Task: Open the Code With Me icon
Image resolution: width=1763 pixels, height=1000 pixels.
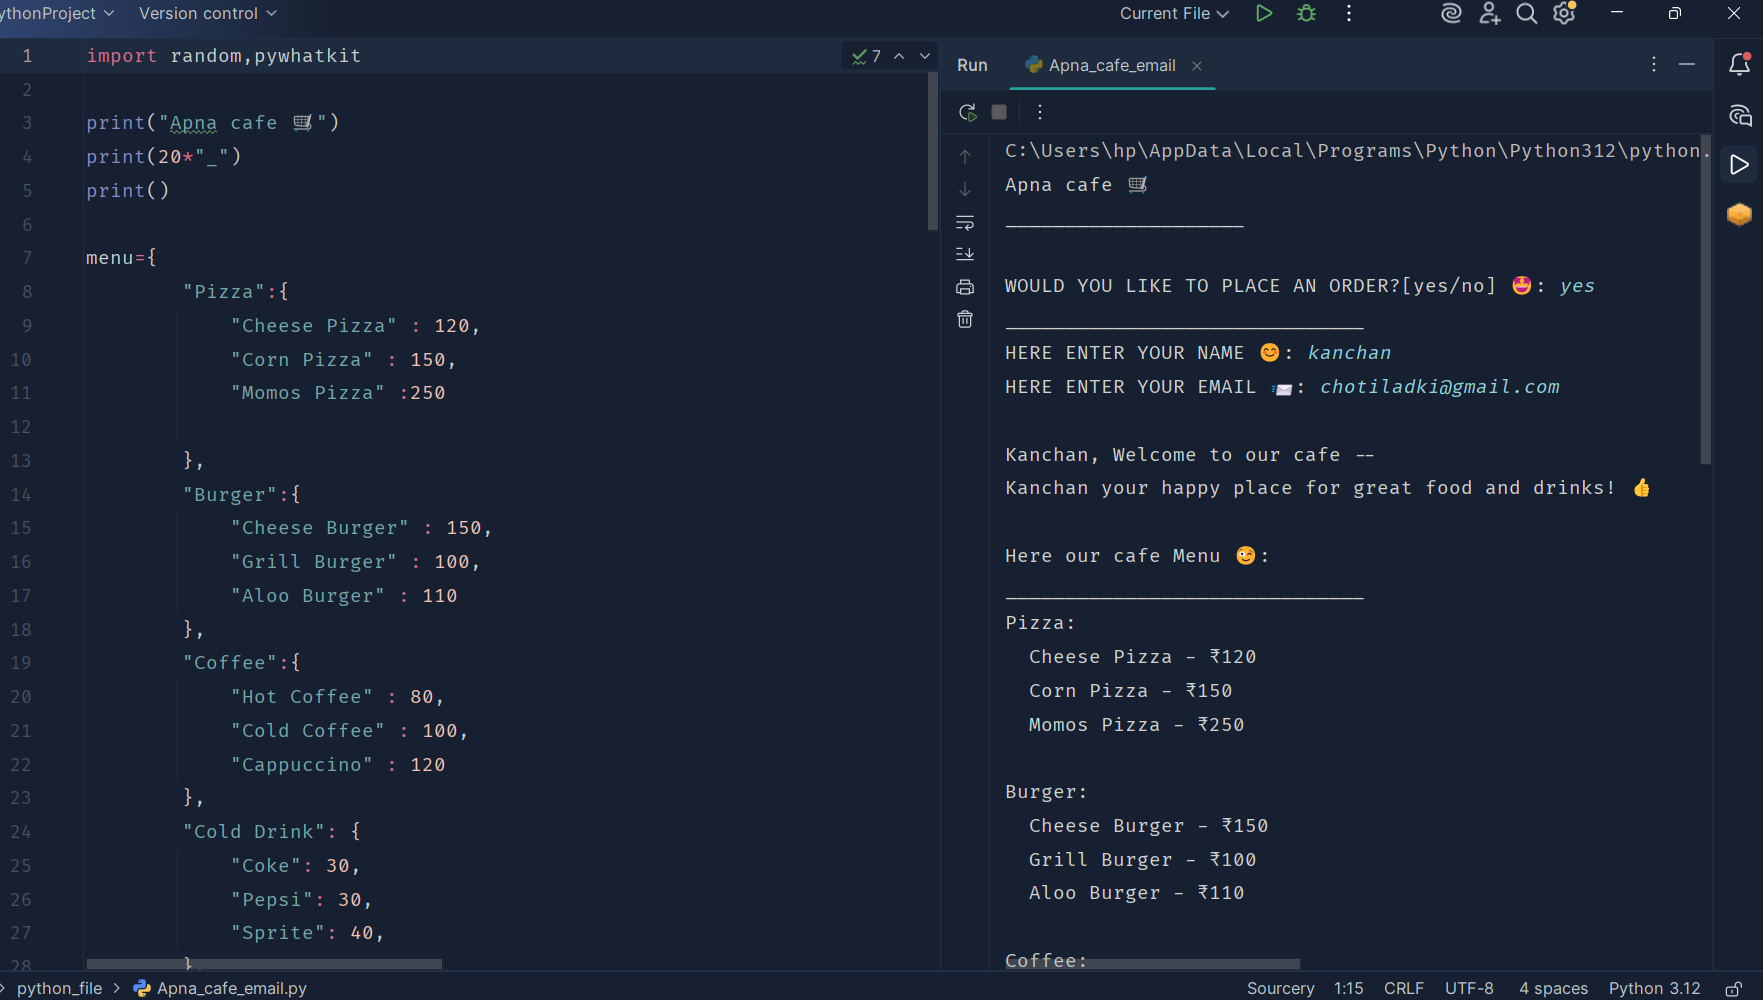Action: [x=1489, y=13]
